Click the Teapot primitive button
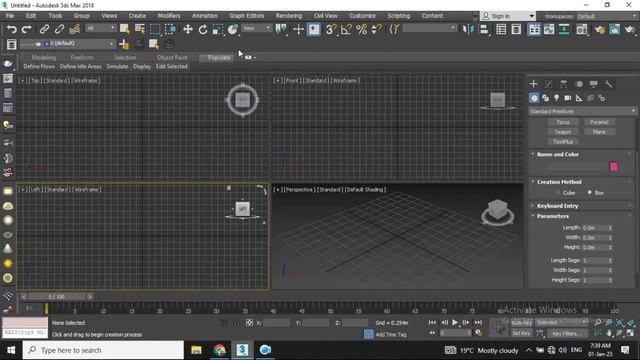640x360 pixels. click(563, 132)
